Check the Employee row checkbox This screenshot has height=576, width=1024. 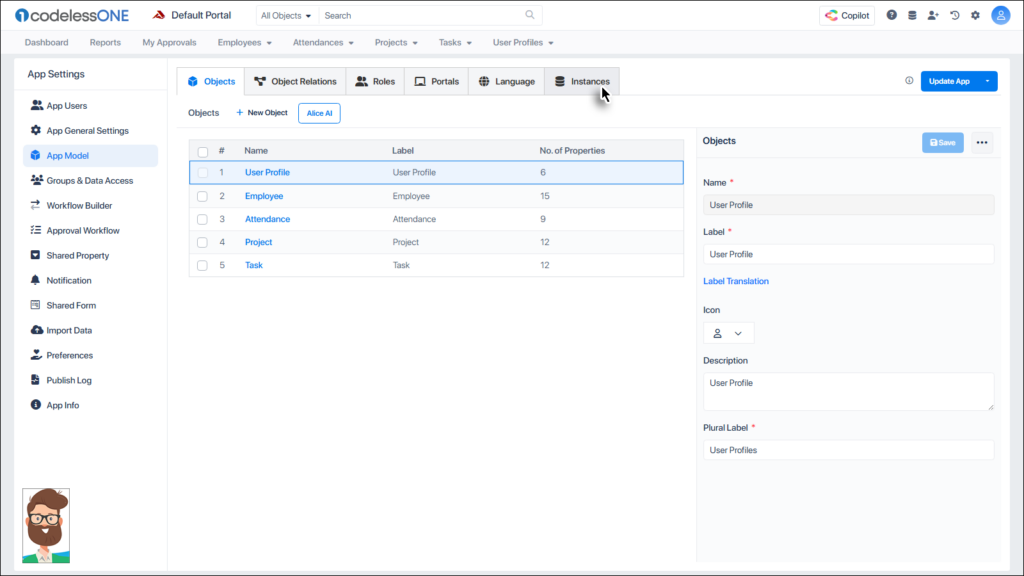[202, 197]
